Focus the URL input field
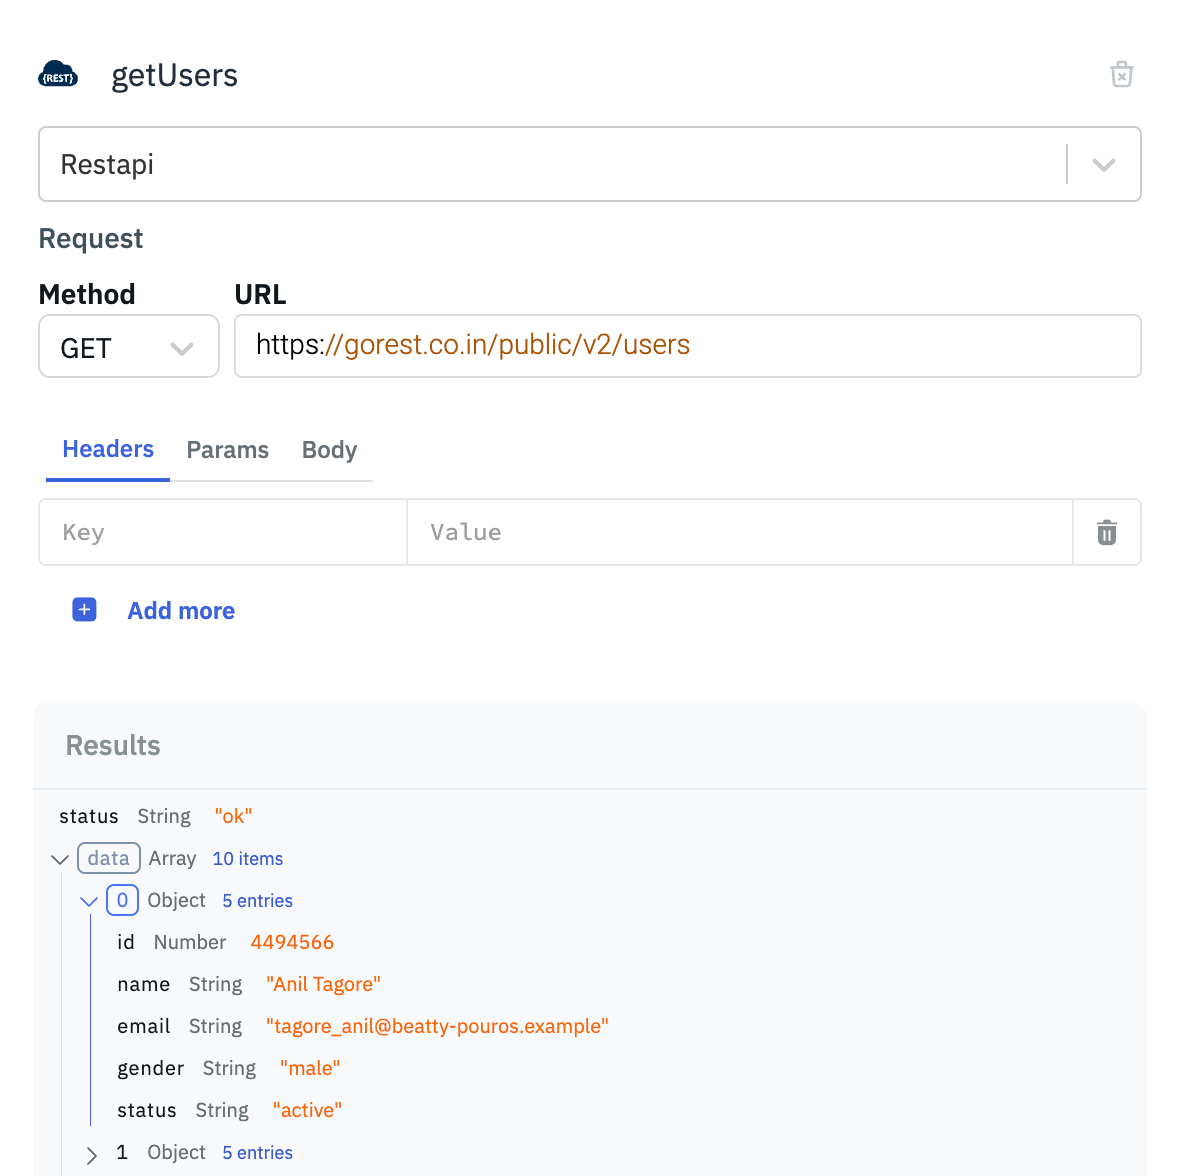 pyautogui.click(x=687, y=346)
